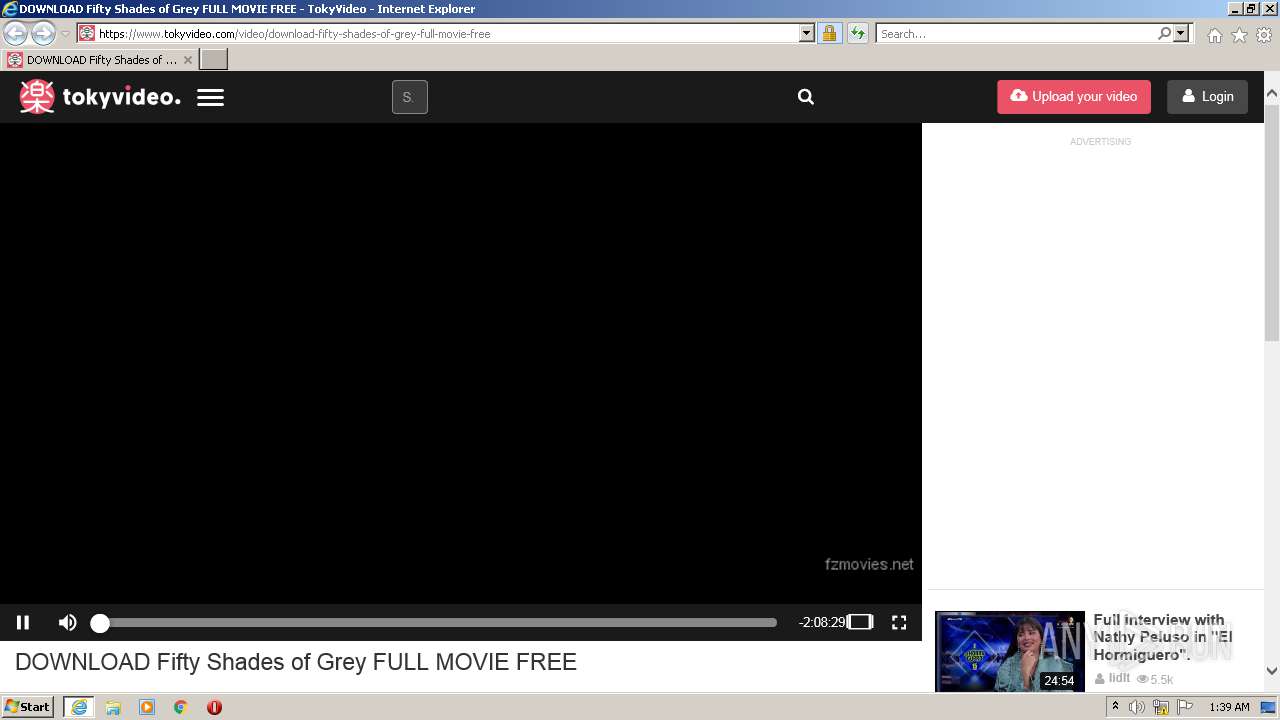This screenshot has height=720, width=1280.
Task: Click the security lock icon
Action: coord(829,33)
